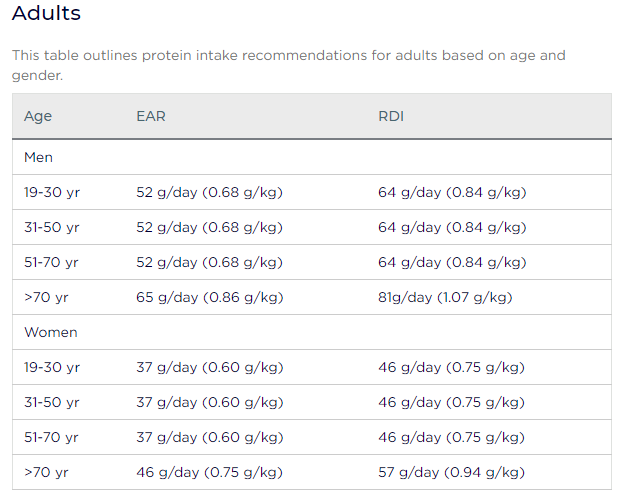
Task: Click Women >70 yr EAR value
Action: 209,472
